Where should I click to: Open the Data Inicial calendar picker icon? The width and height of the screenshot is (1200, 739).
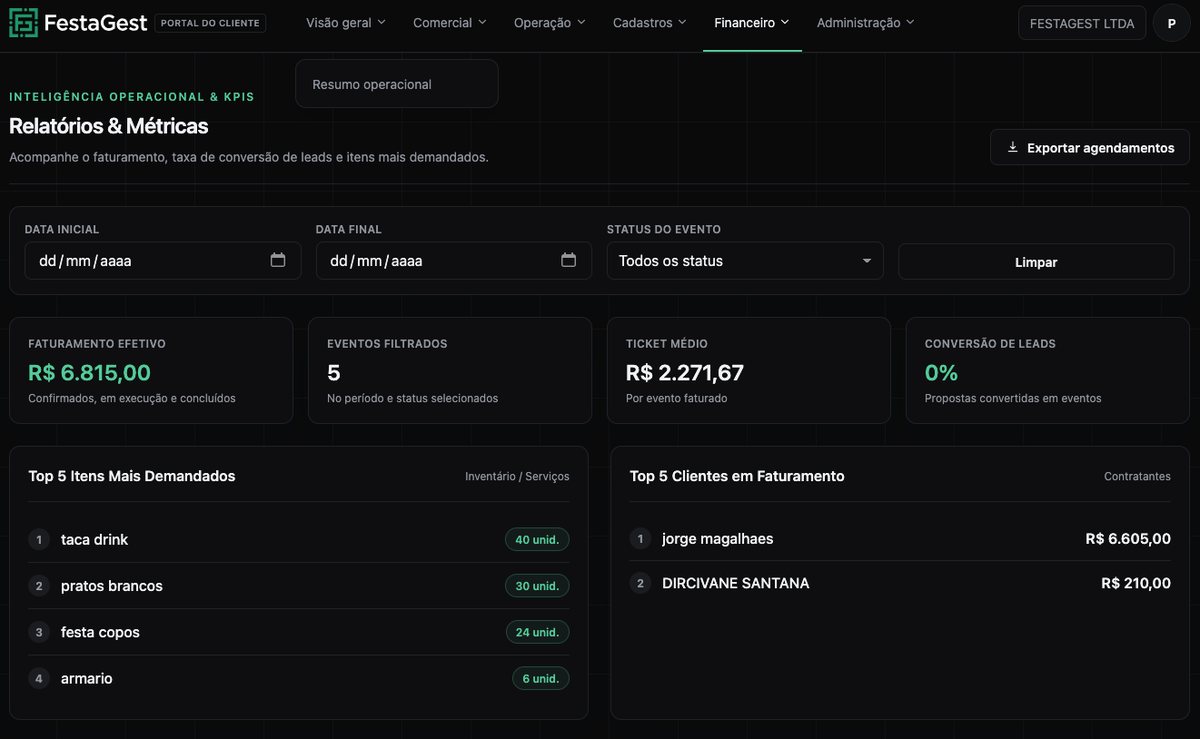click(278, 260)
